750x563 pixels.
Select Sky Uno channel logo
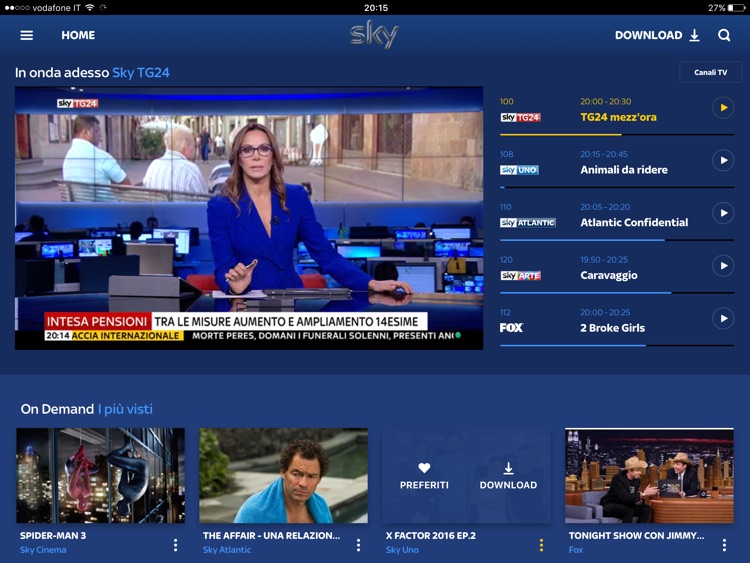(519, 170)
